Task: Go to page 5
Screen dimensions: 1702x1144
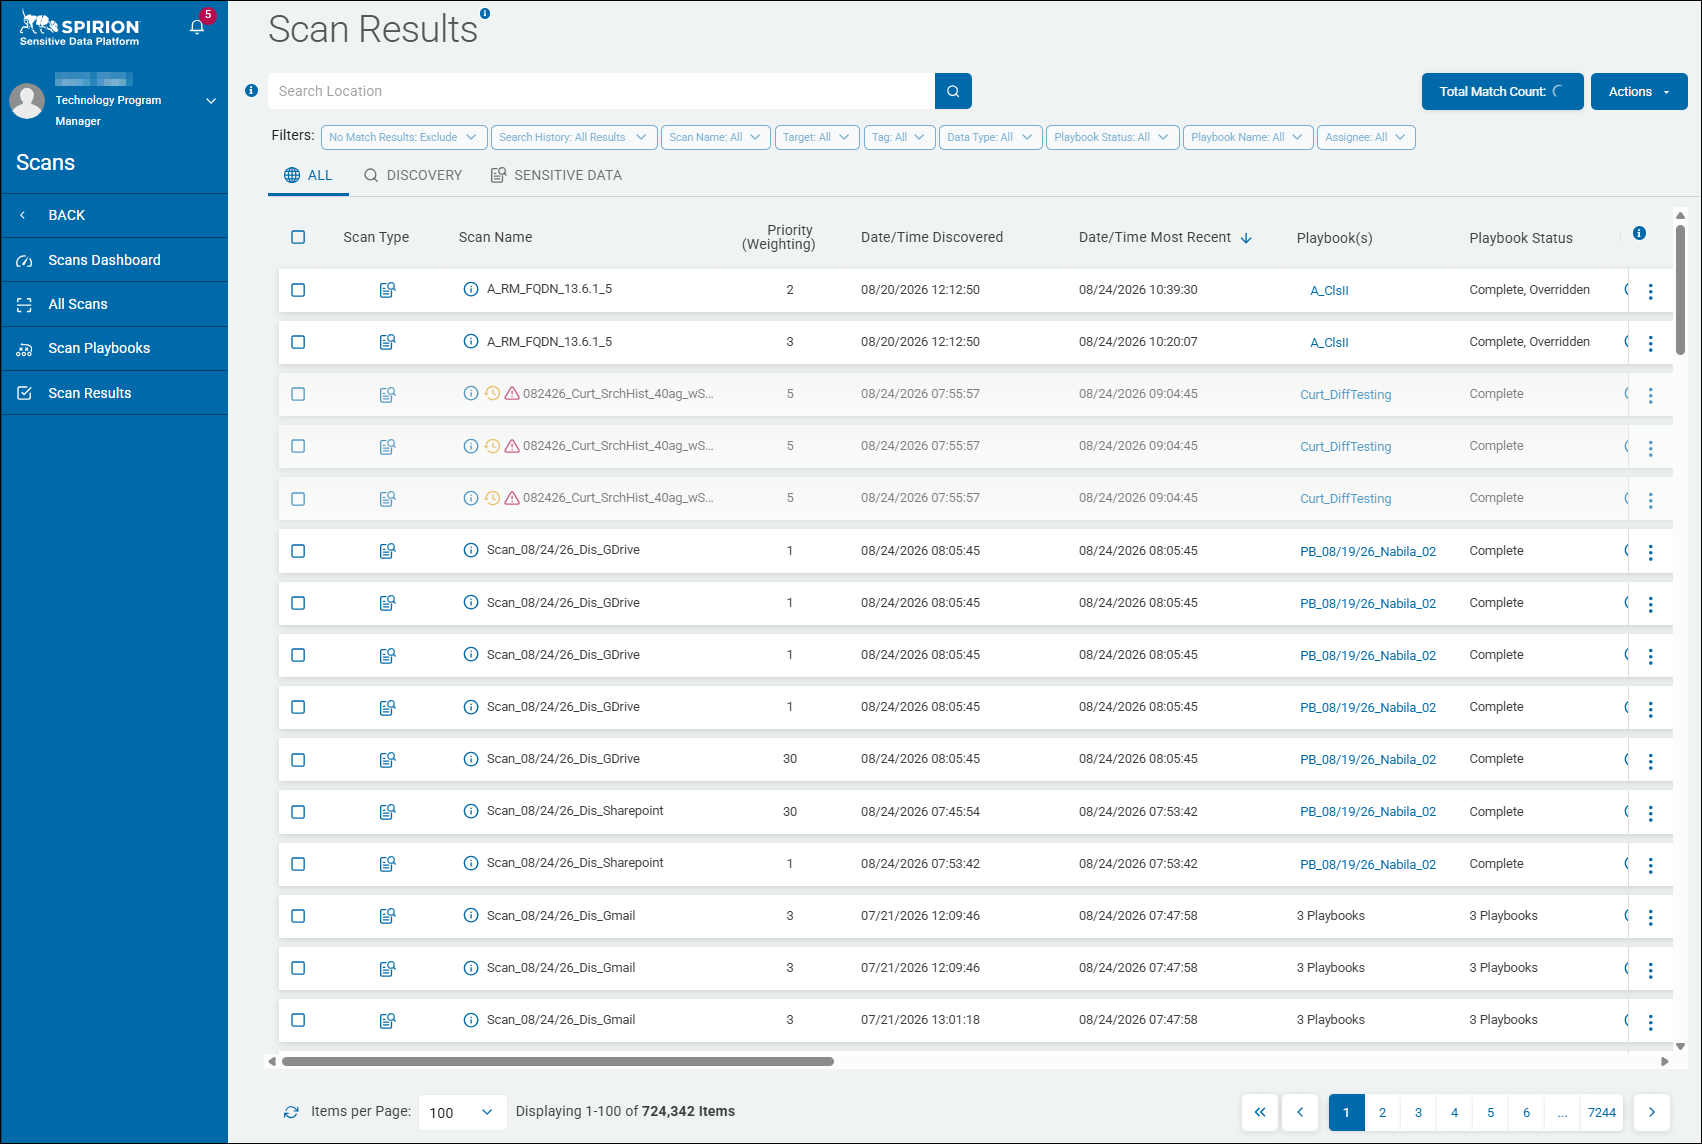Action: pos(1490,1112)
